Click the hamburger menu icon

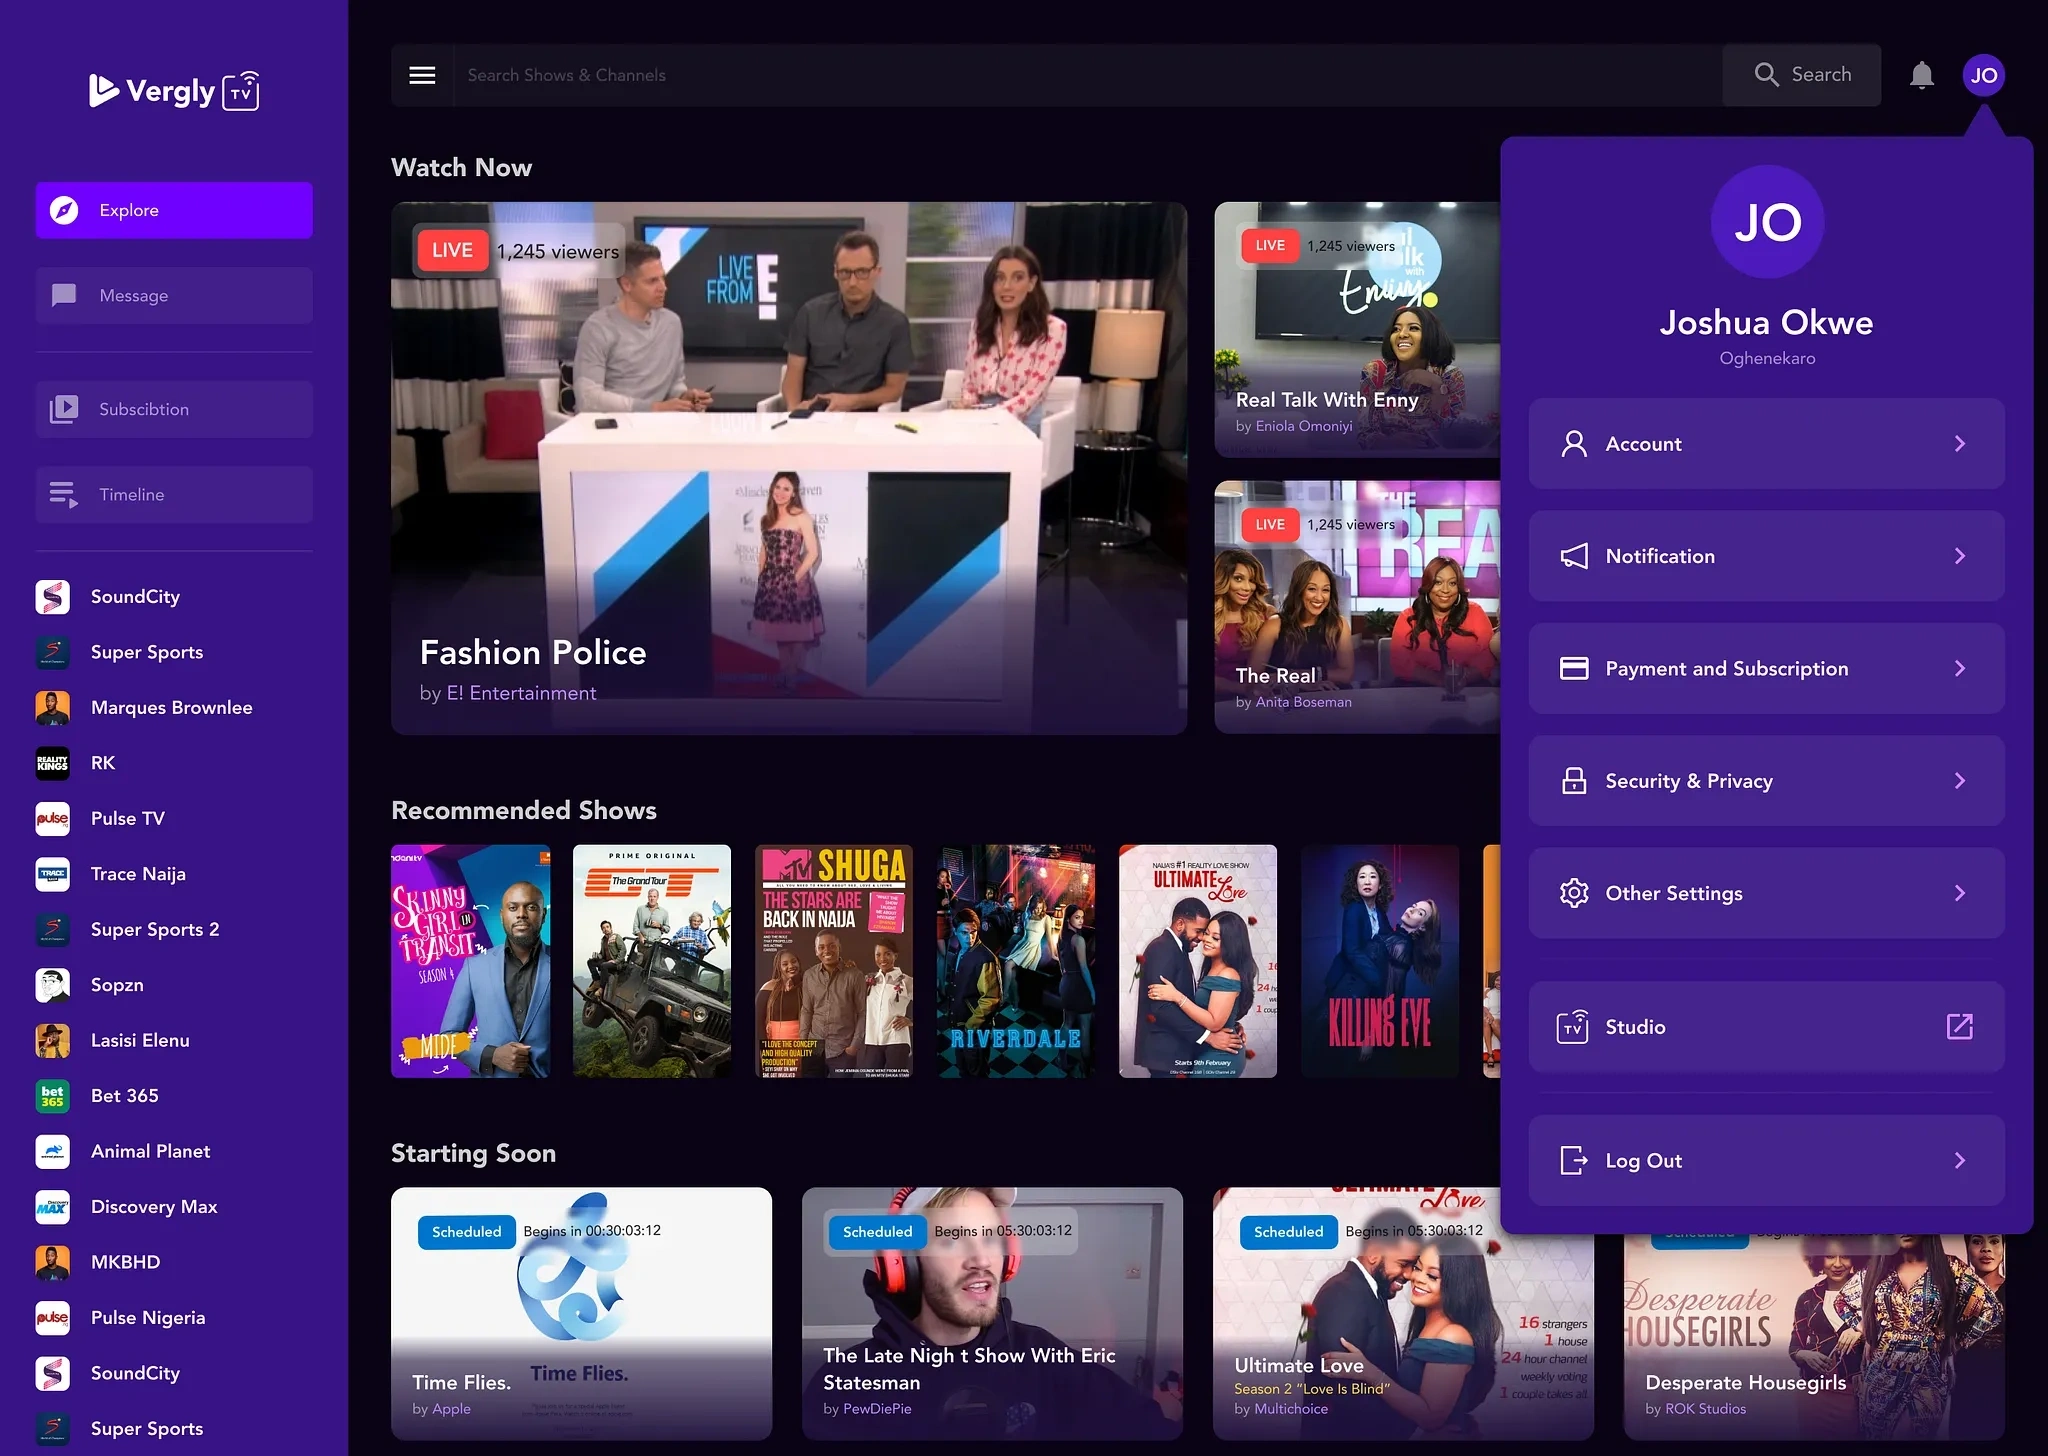pyautogui.click(x=422, y=75)
